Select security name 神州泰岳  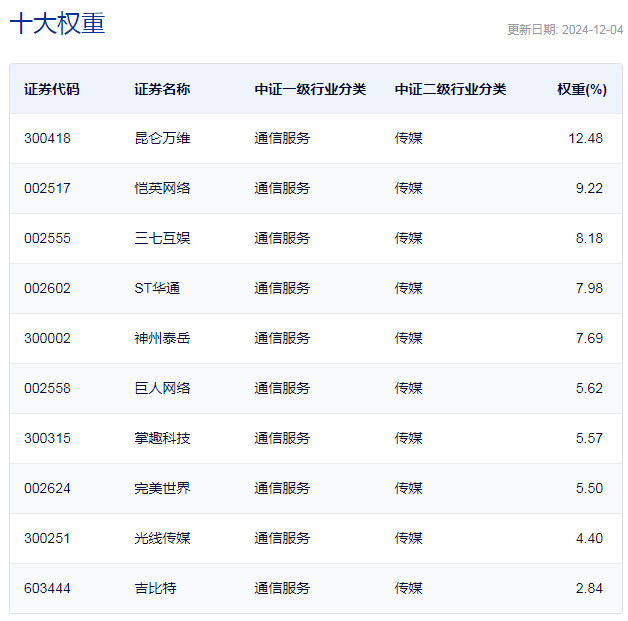(x=162, y=338)
